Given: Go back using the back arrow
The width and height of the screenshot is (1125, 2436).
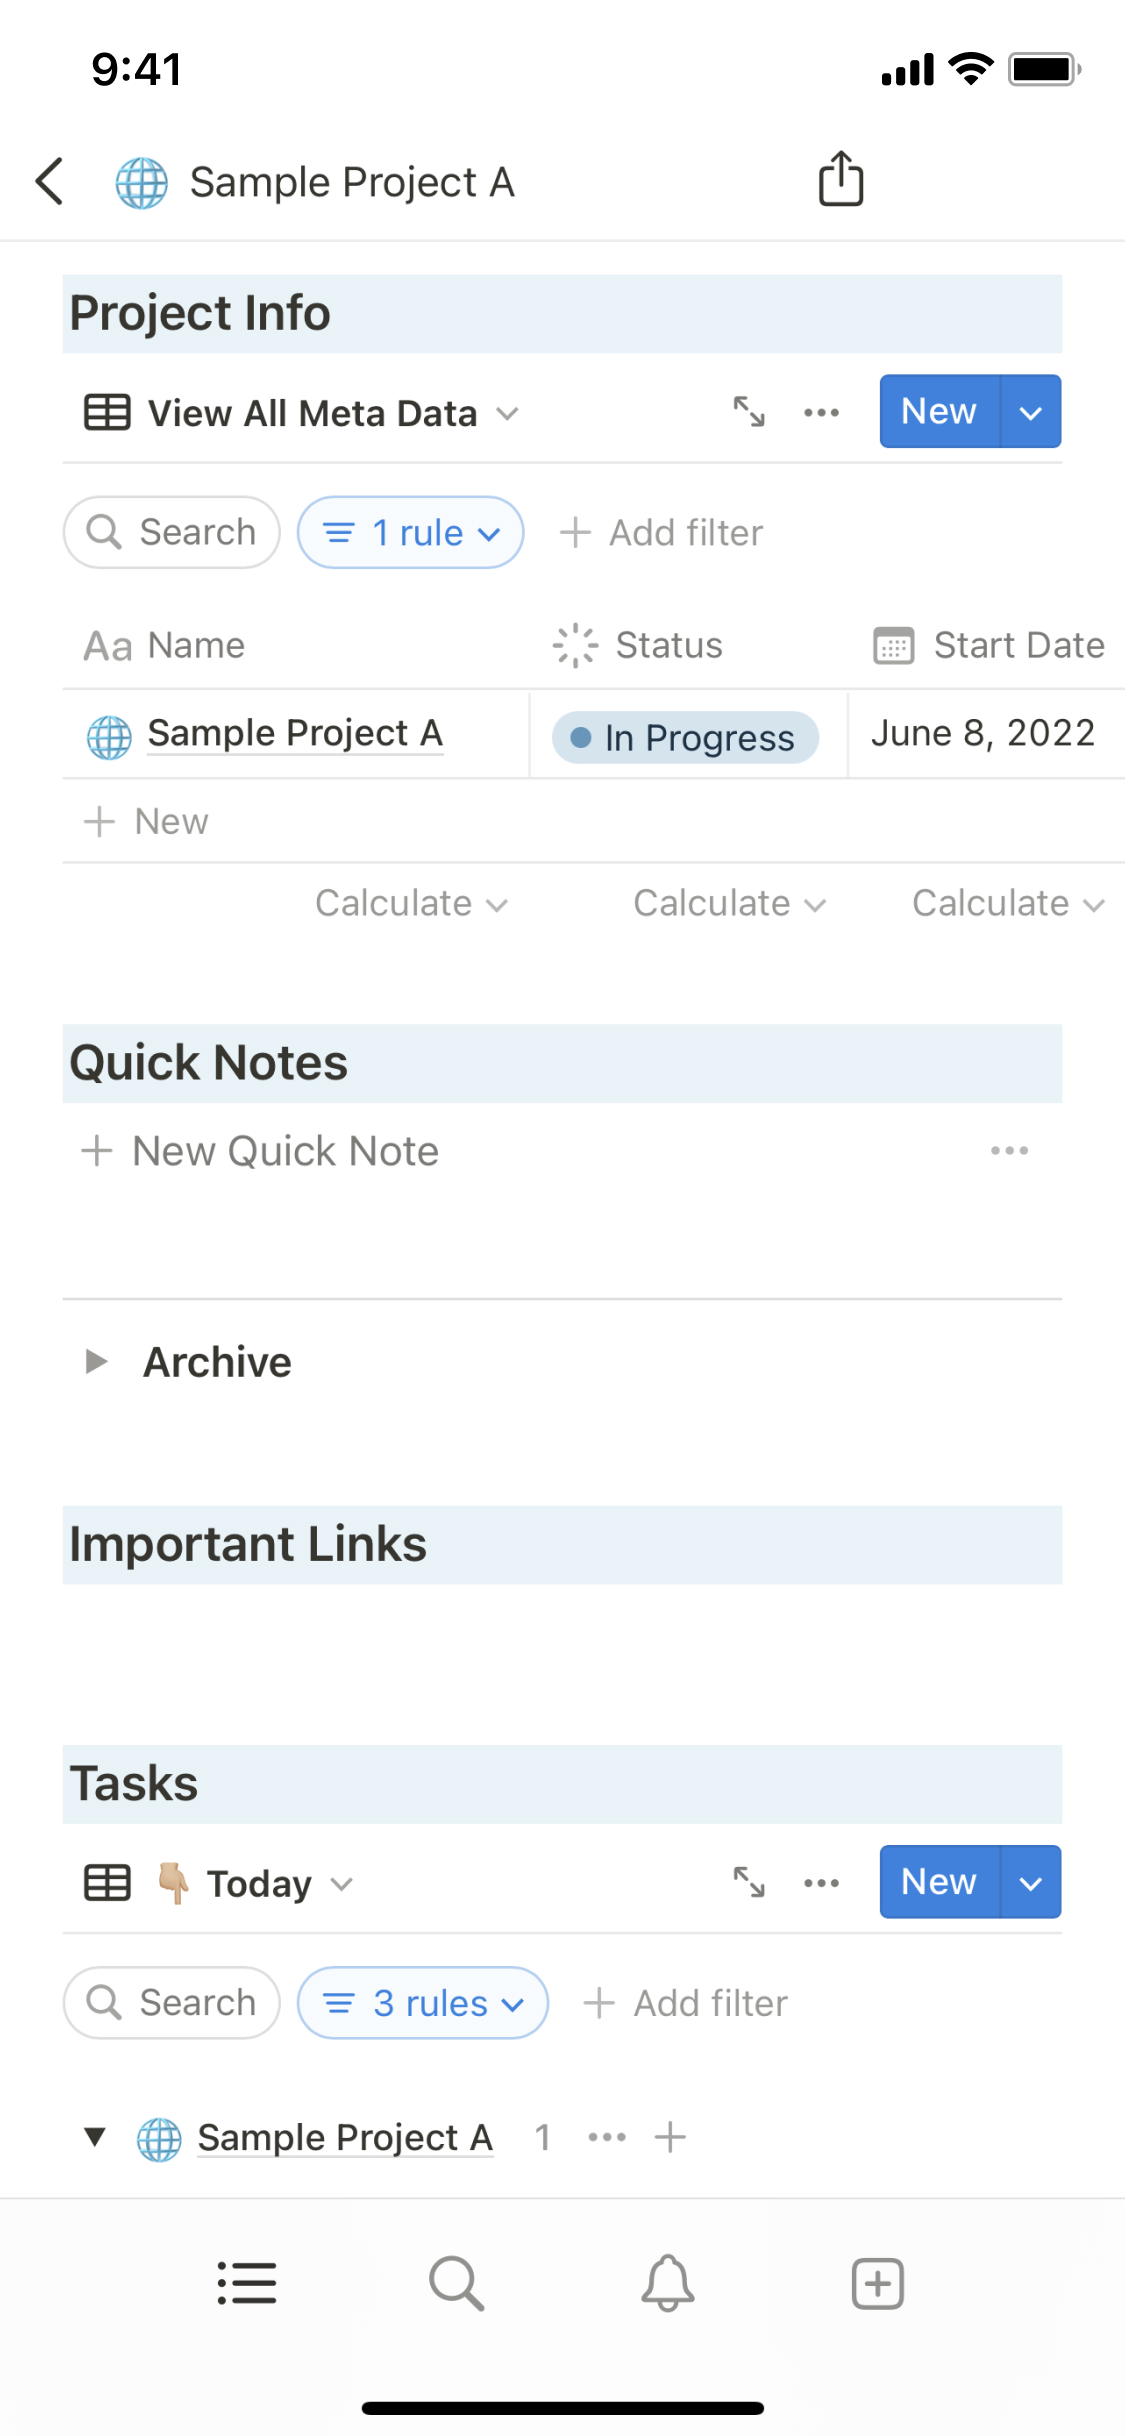Looking at the screenshot, I should pyautogui.click(x=50, y=181).
